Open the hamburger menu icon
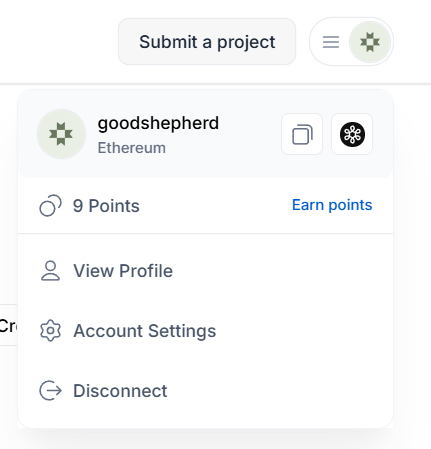Screen dimensions: 431x449 coord(331,42)
